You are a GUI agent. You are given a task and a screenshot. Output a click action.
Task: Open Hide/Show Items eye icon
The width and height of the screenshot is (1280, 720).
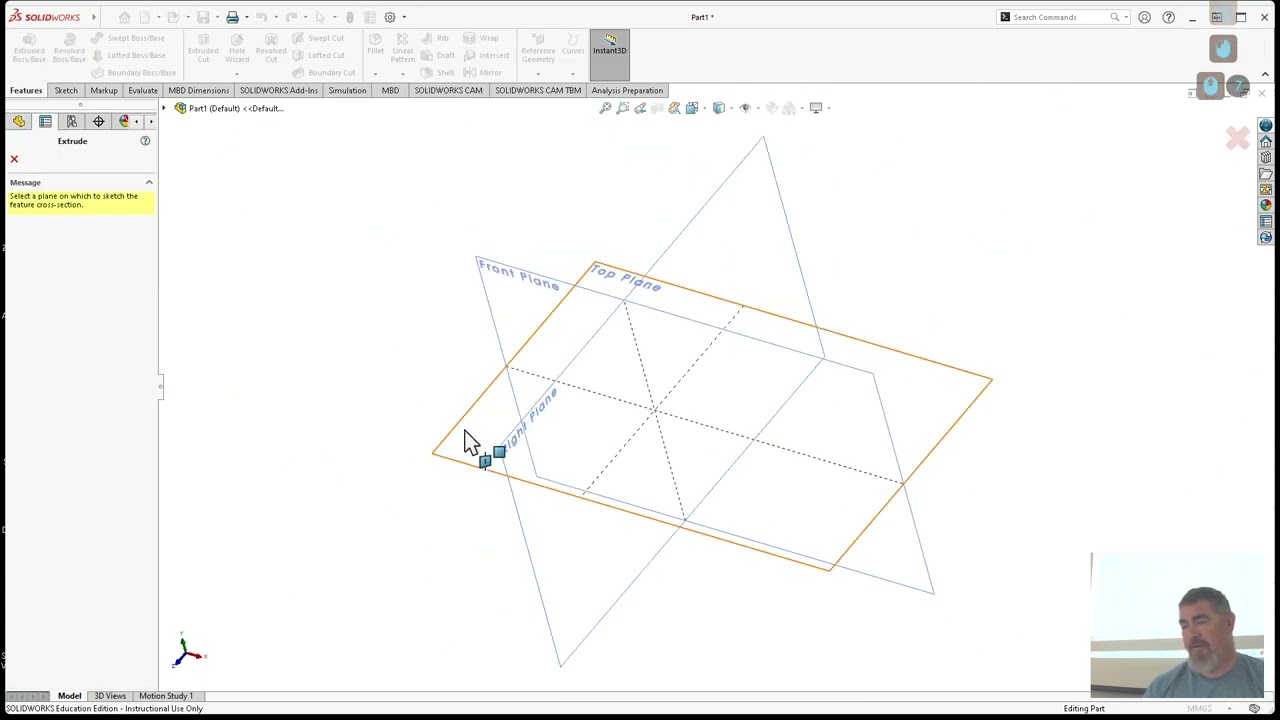pyautogui.click(x=745, y=108)
